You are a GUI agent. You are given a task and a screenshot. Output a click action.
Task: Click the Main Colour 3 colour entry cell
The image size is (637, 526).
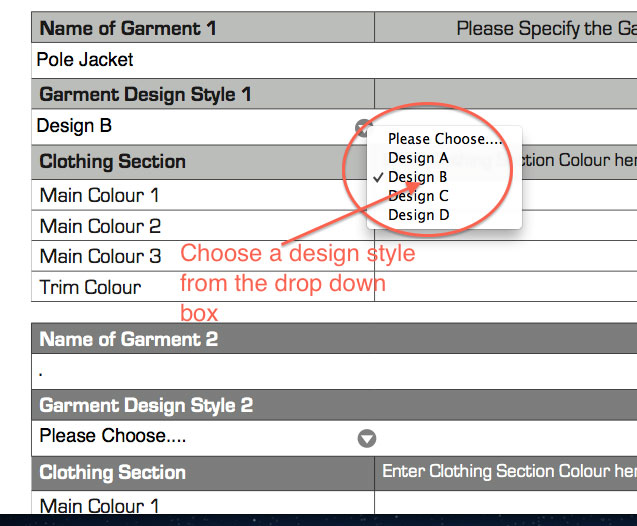tap(506, 256)
